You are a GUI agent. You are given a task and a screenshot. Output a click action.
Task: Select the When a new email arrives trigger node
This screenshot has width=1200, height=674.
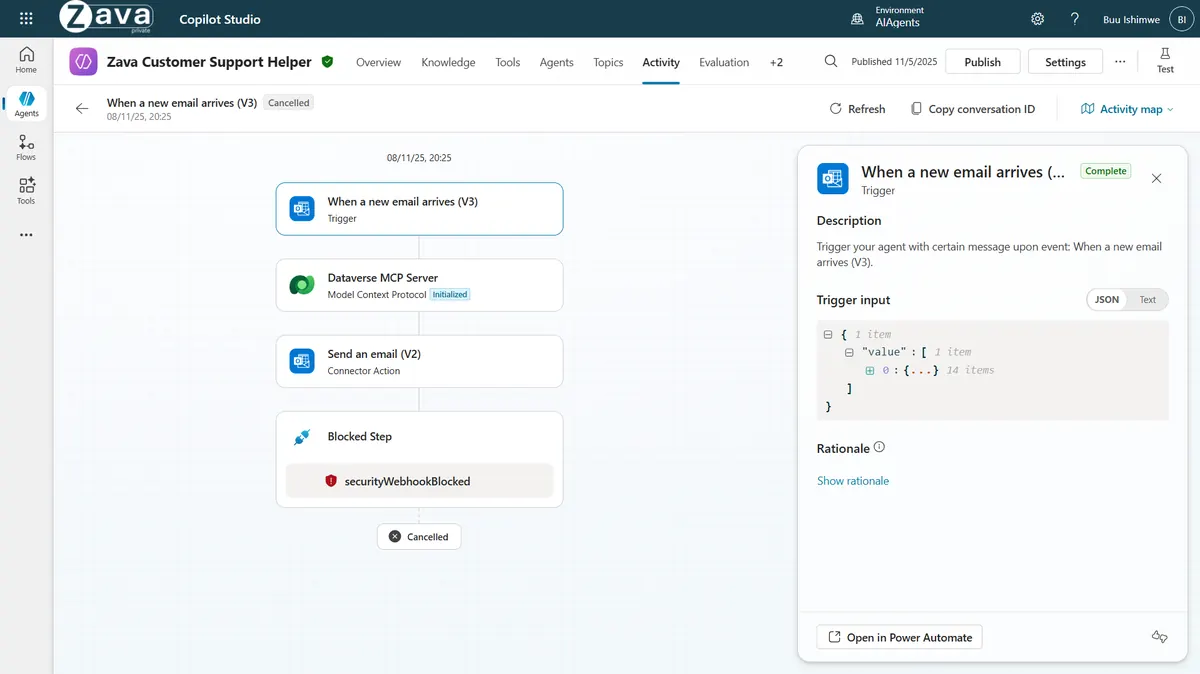point(419,209)
